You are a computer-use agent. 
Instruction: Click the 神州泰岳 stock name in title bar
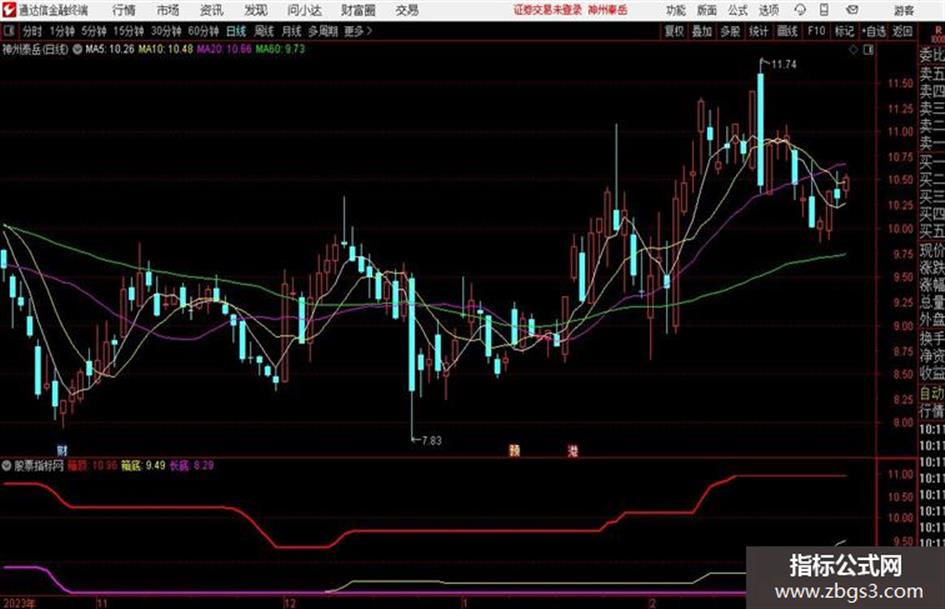pos(608,10)
